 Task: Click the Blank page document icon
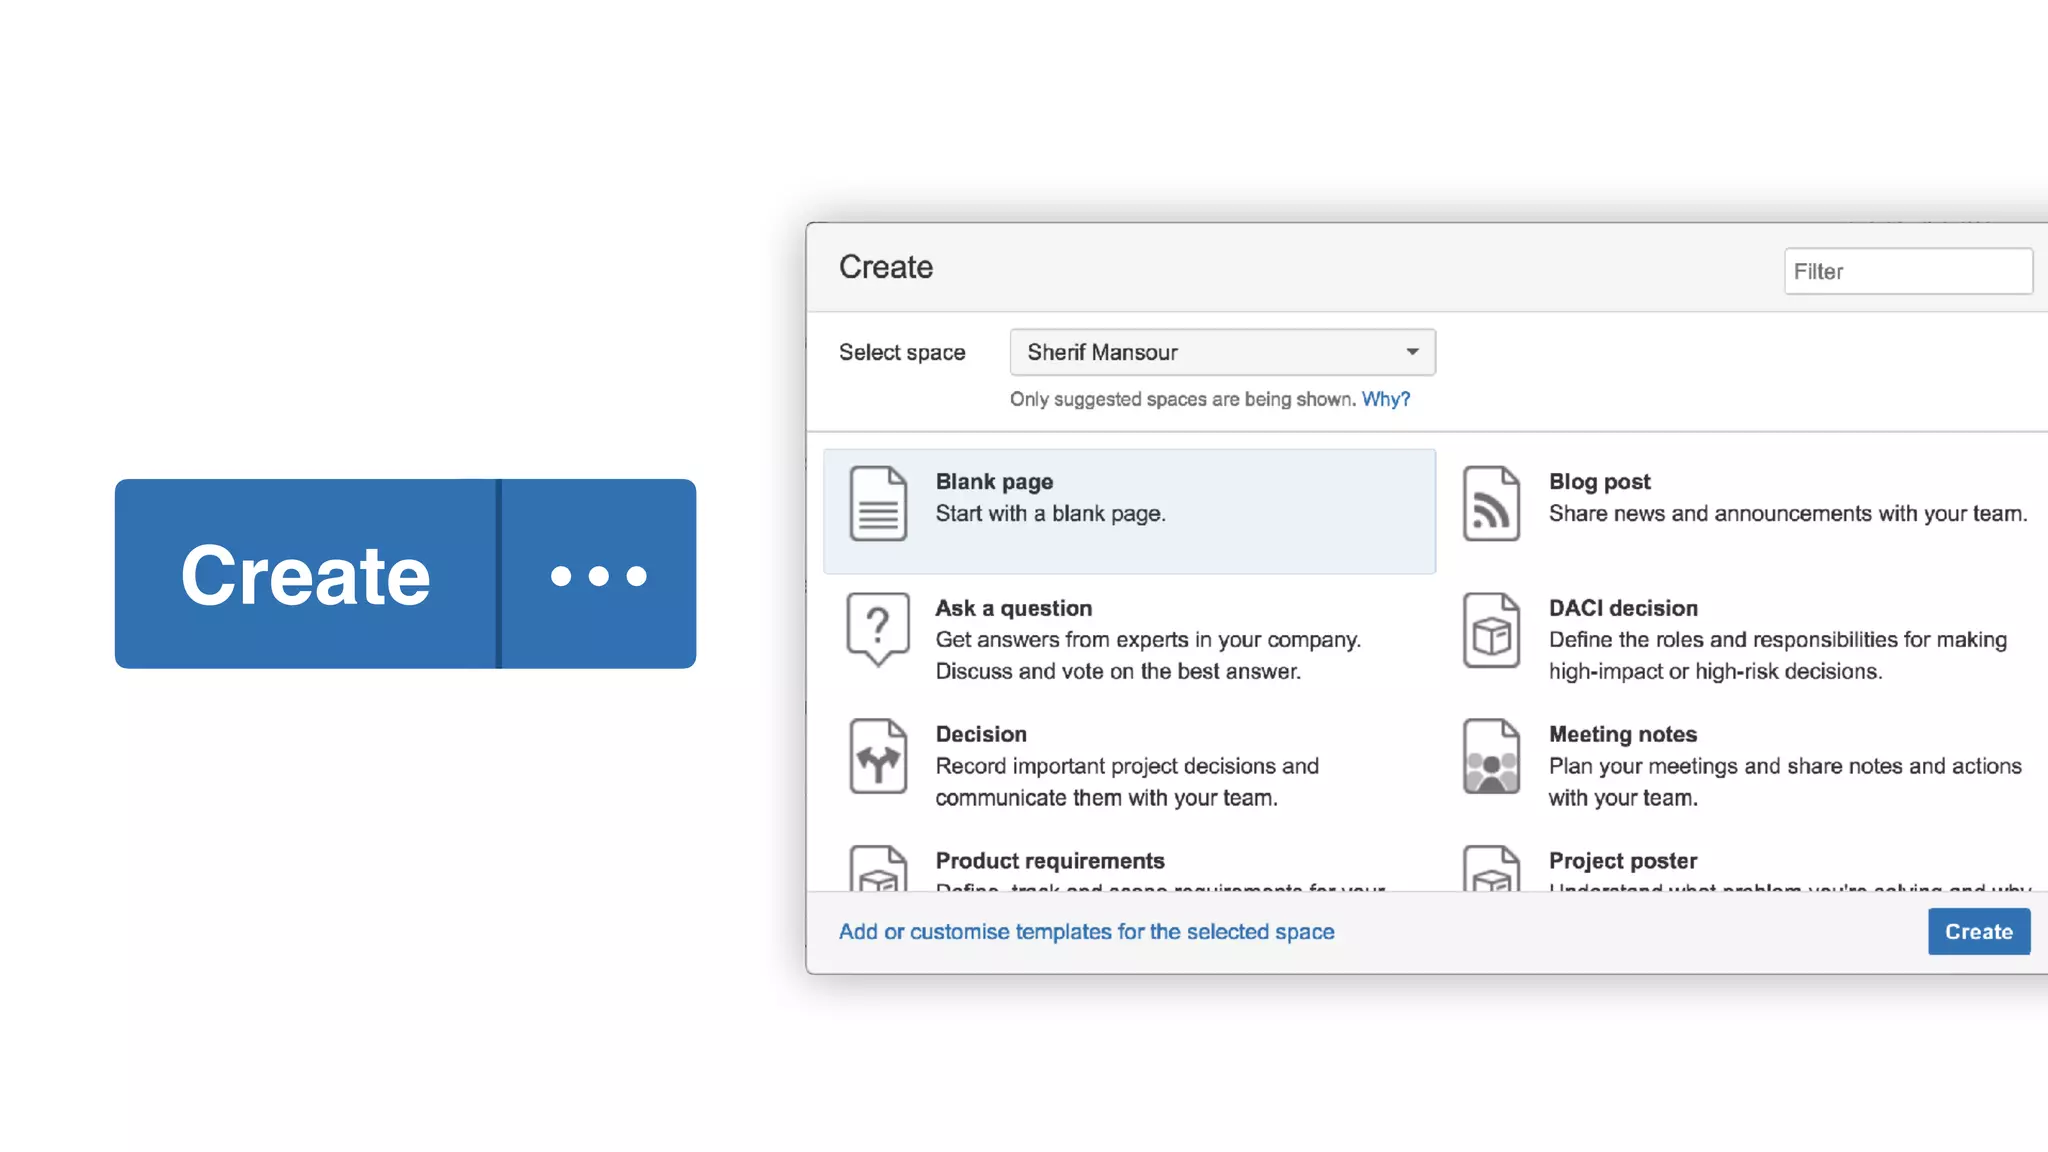click(878, 504)
